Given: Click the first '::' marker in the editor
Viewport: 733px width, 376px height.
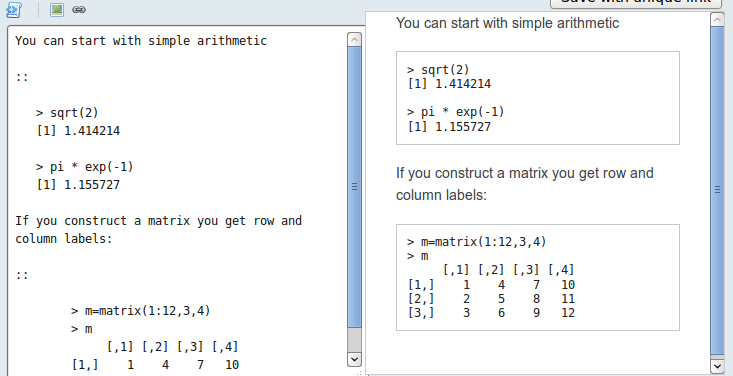Looking at the screenshot, I should (x=22, y=77).
